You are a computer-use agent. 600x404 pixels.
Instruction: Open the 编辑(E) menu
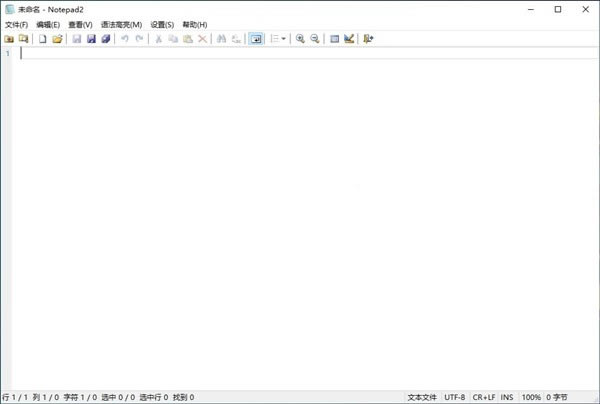tap(48, 25)
